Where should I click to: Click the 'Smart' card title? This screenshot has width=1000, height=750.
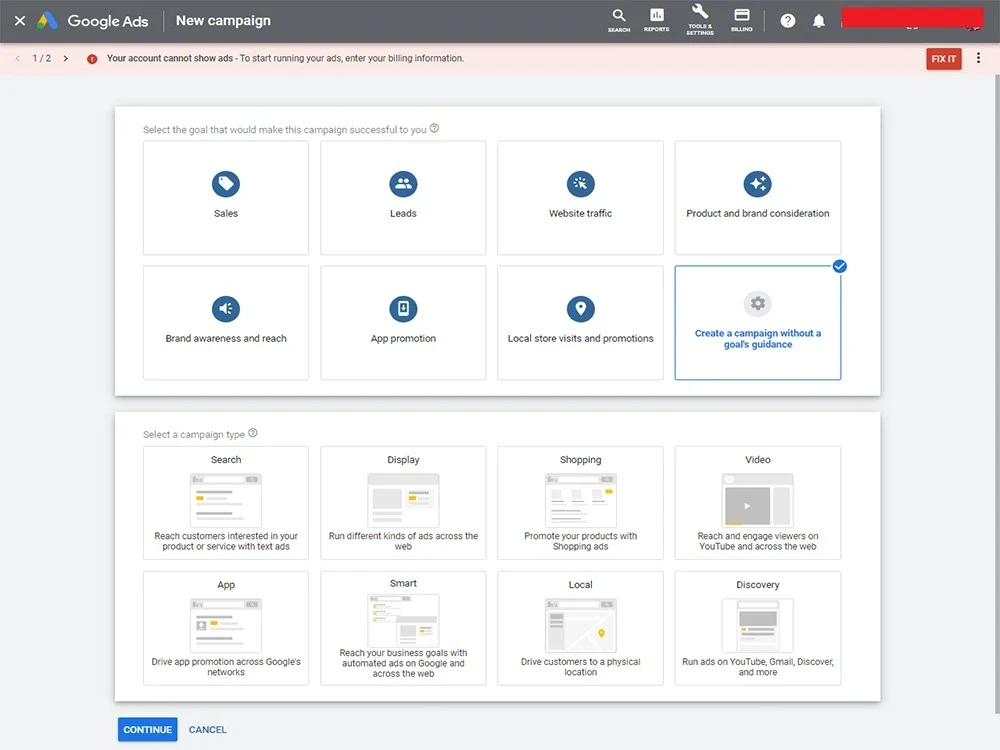click(x=403, y=584)
